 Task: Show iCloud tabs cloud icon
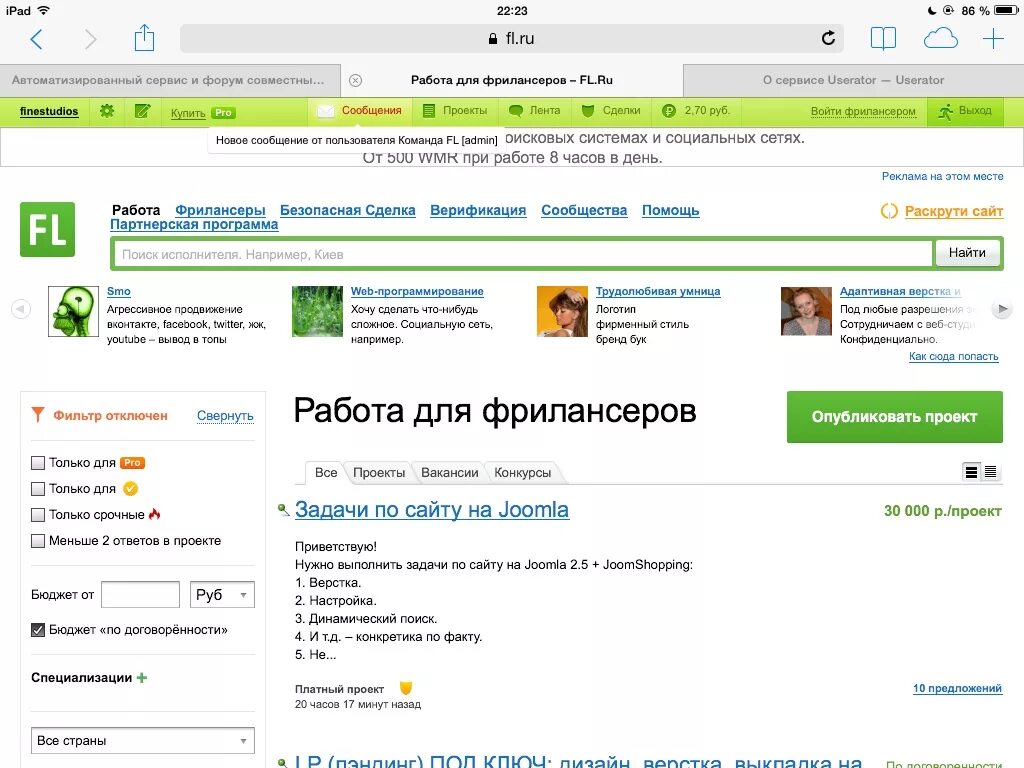coord(940,39)
